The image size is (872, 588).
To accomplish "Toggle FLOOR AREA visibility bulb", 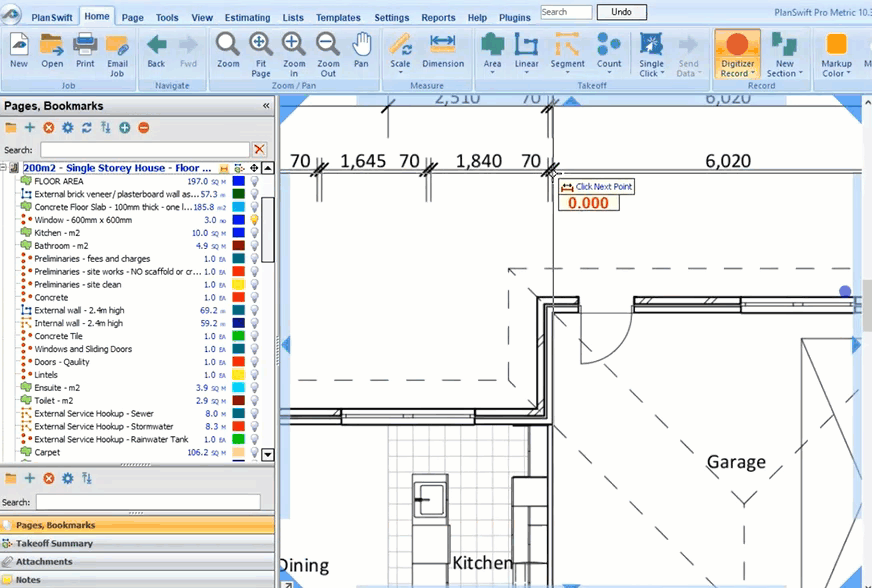I will (x=254, y=181).
